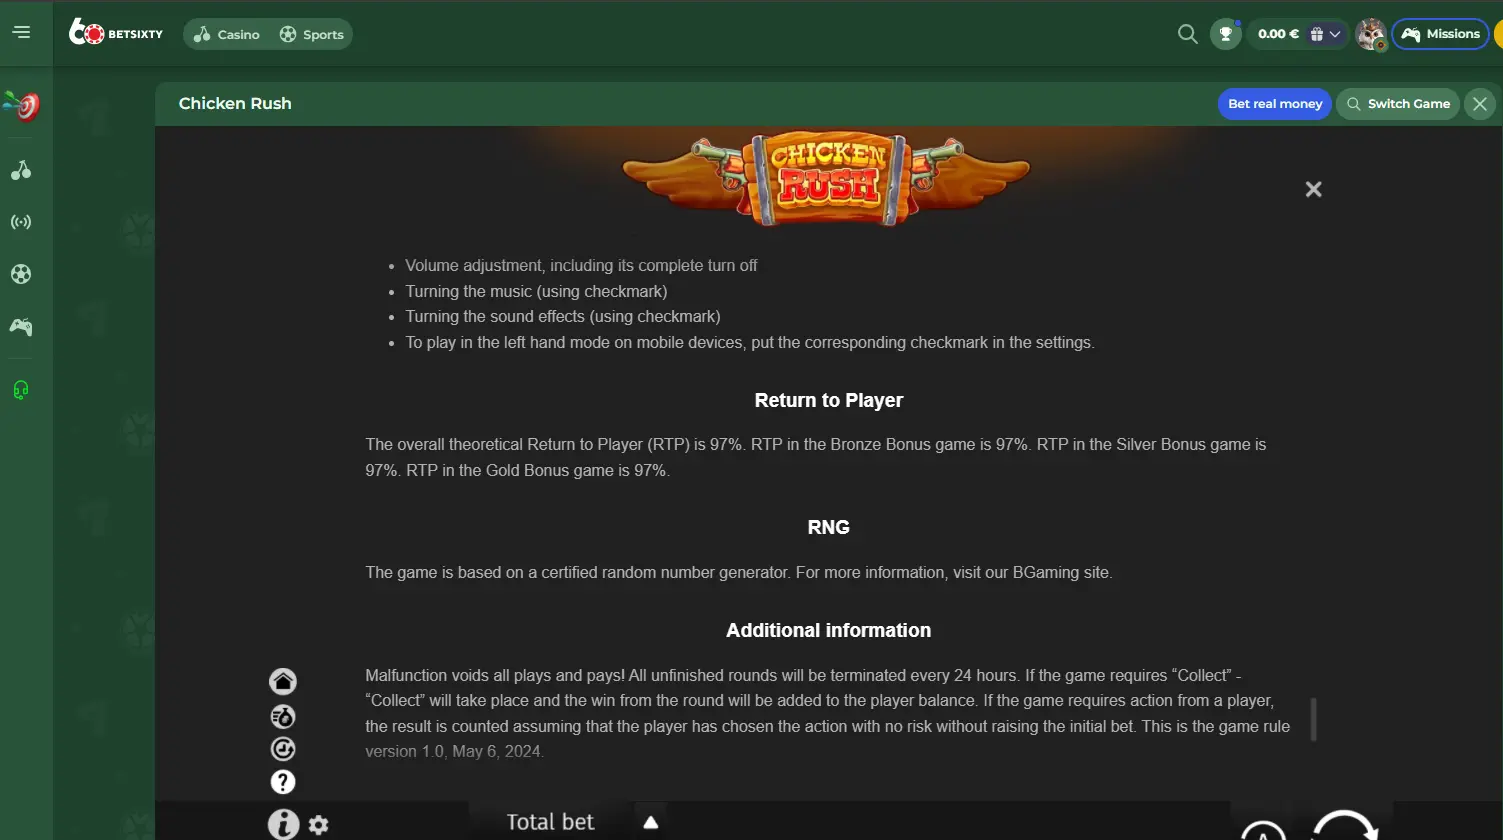Open the hamburger navigation menu
This screenshot has height=840, width=1503.
(x=21, y=33)
